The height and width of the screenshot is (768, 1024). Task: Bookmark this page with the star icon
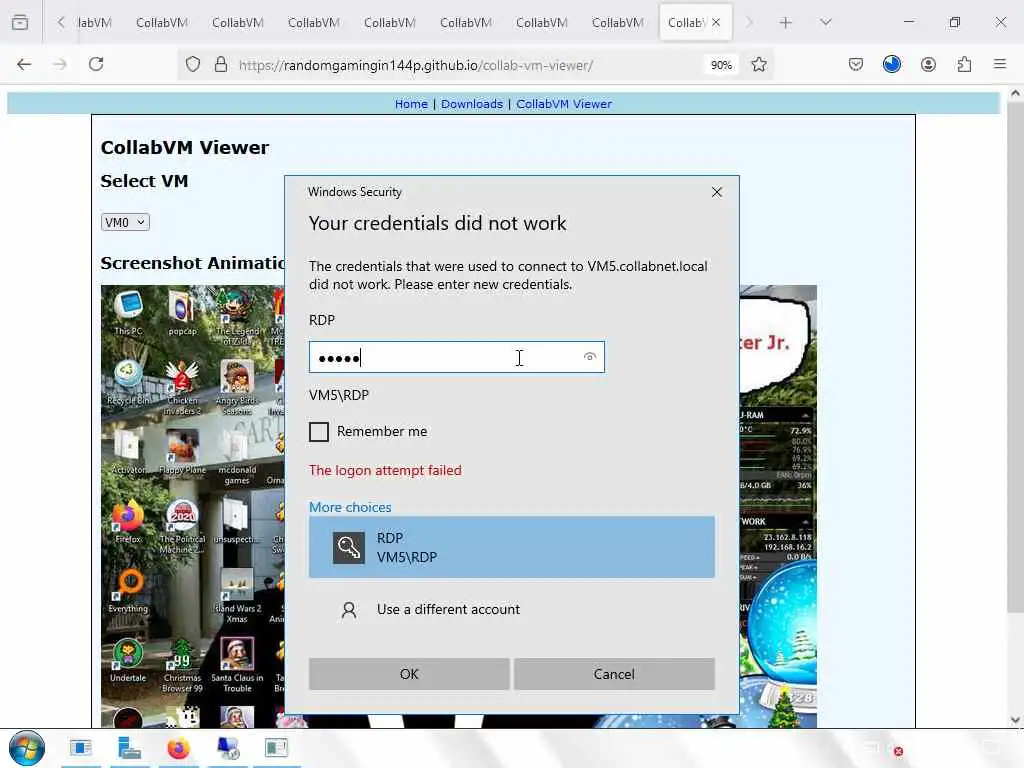(758, 65)
